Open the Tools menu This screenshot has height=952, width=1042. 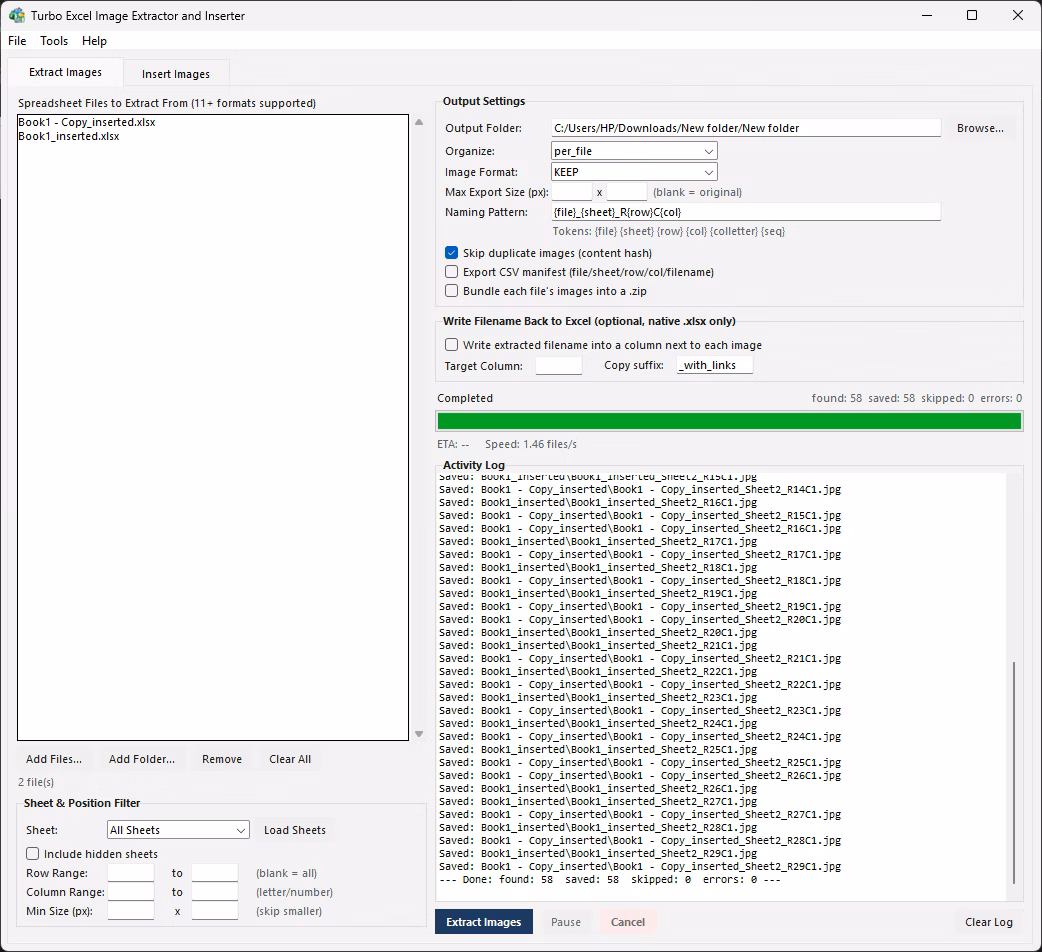54,41
